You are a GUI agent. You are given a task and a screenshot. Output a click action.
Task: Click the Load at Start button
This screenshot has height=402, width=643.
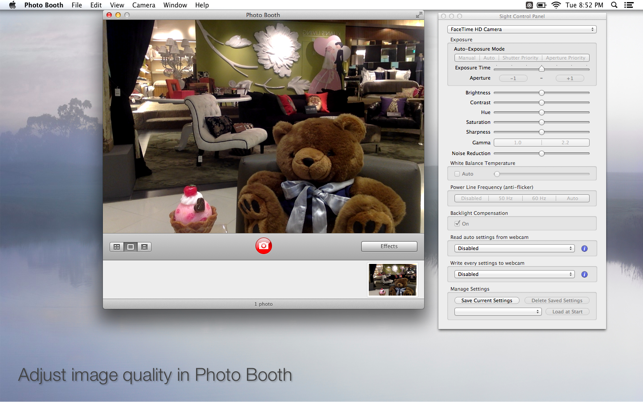(x=567, y=312)
